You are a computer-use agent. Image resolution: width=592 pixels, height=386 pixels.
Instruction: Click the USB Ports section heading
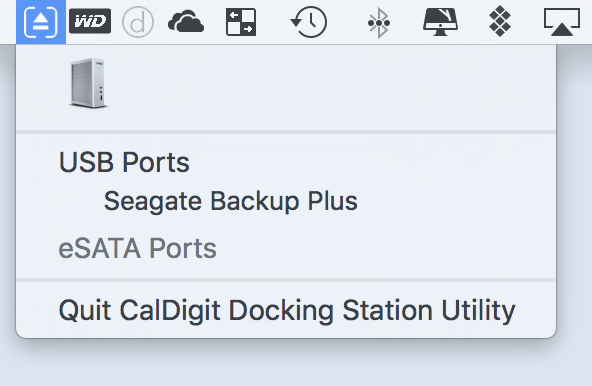point(124,162)
